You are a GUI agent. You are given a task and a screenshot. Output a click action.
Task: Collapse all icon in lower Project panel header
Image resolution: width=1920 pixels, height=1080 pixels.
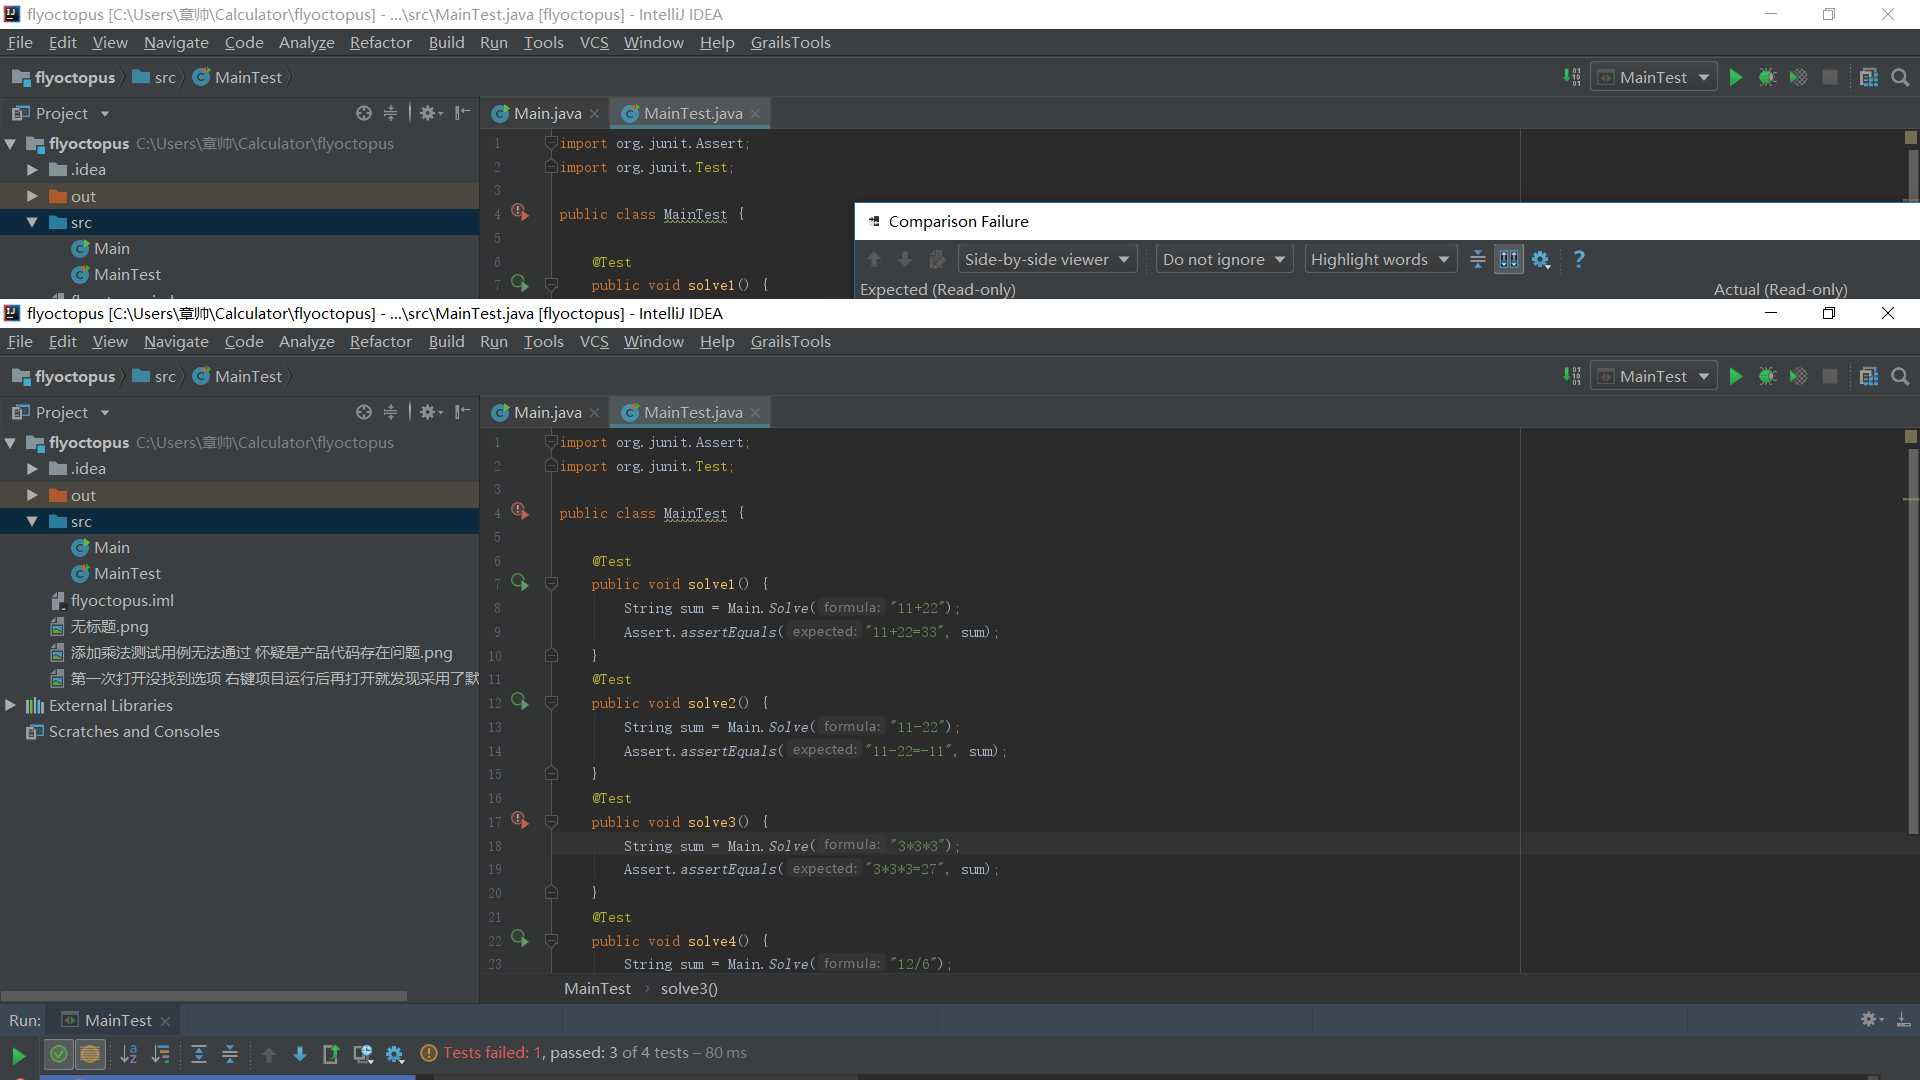(x=390, y=412)
